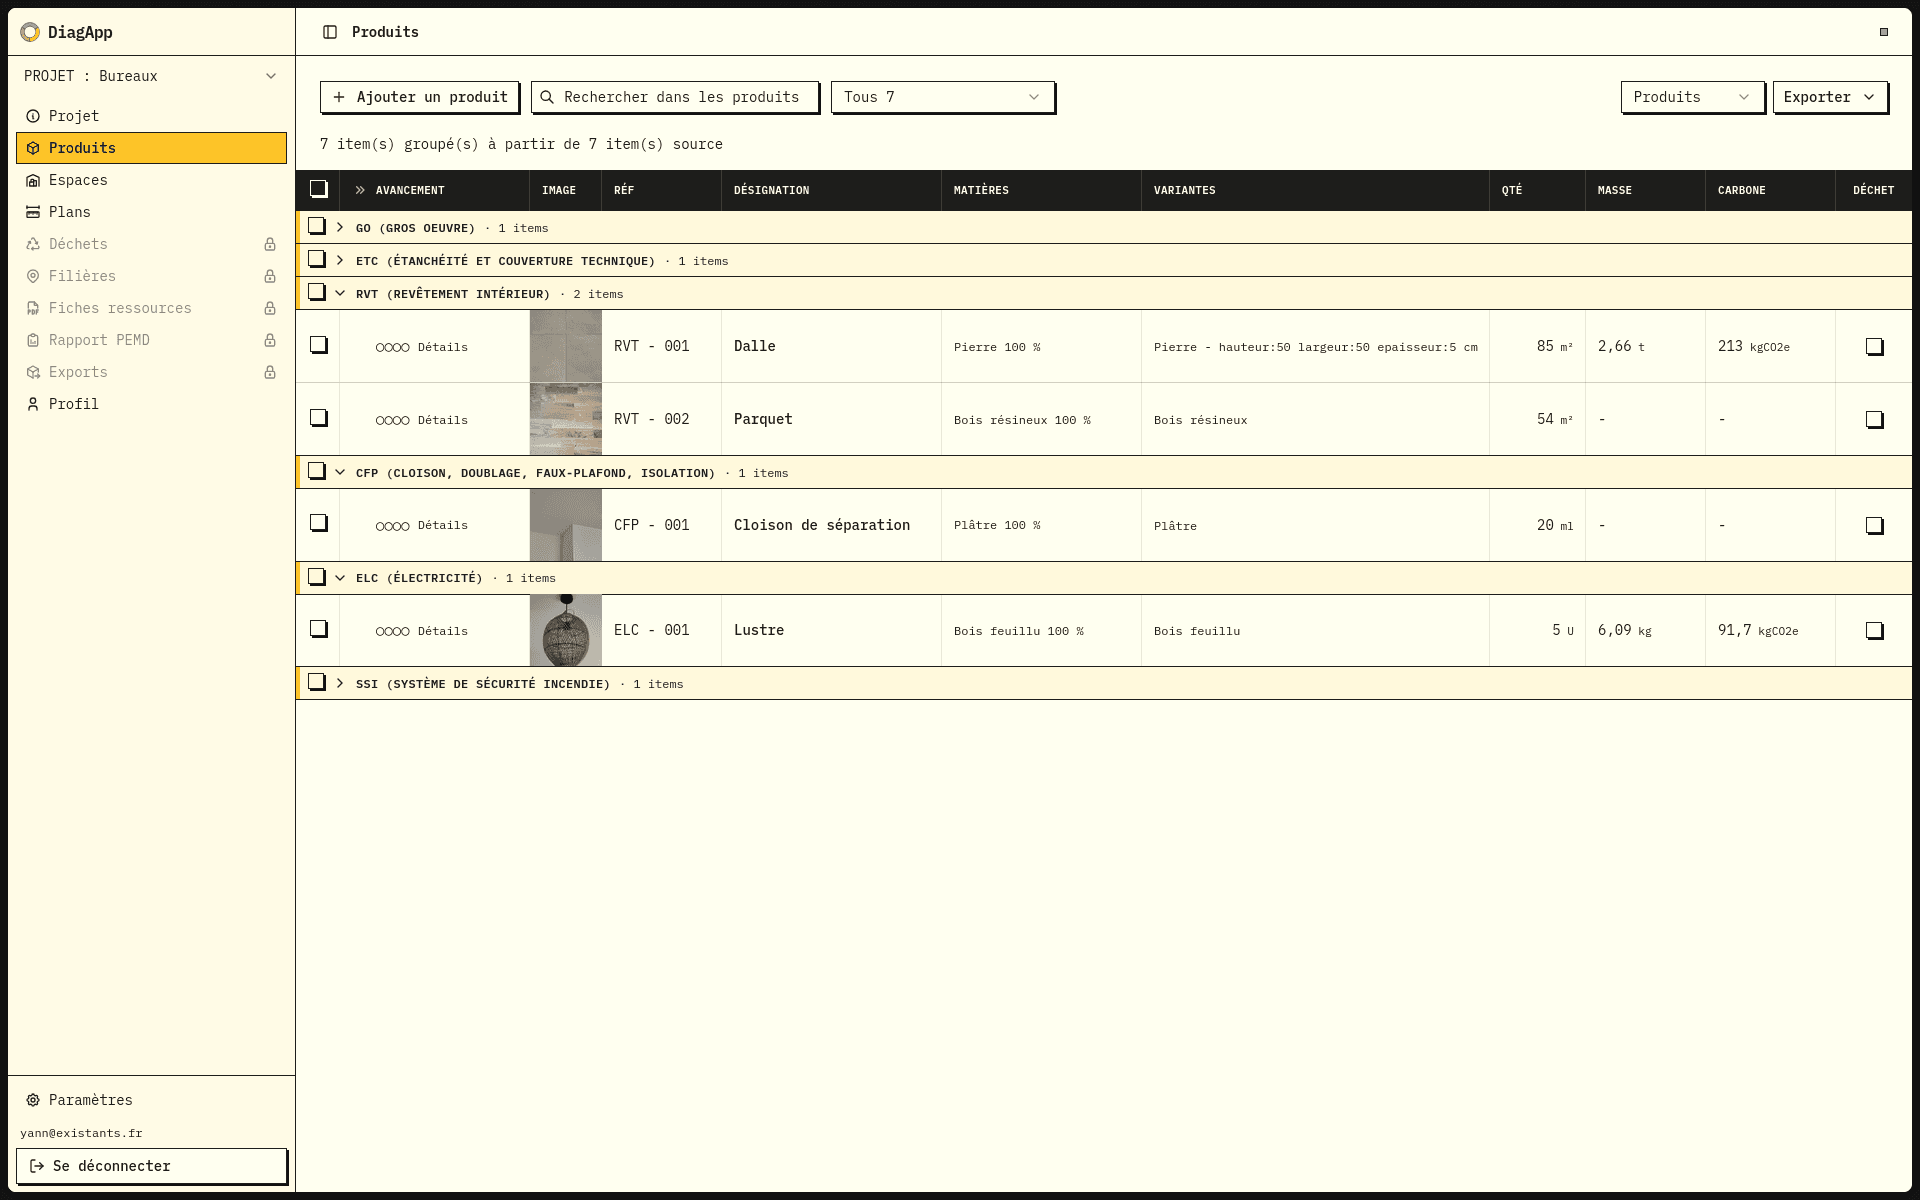Click the lock icon beside Filières

[270, 276]
